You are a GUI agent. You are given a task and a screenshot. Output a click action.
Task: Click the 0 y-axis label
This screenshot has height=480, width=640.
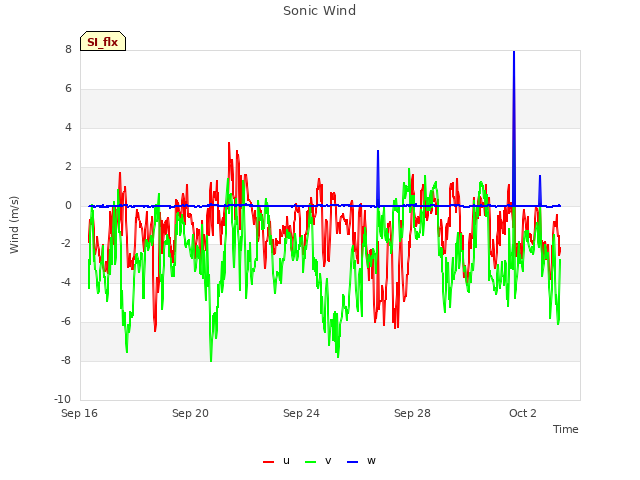pos(68,205)
